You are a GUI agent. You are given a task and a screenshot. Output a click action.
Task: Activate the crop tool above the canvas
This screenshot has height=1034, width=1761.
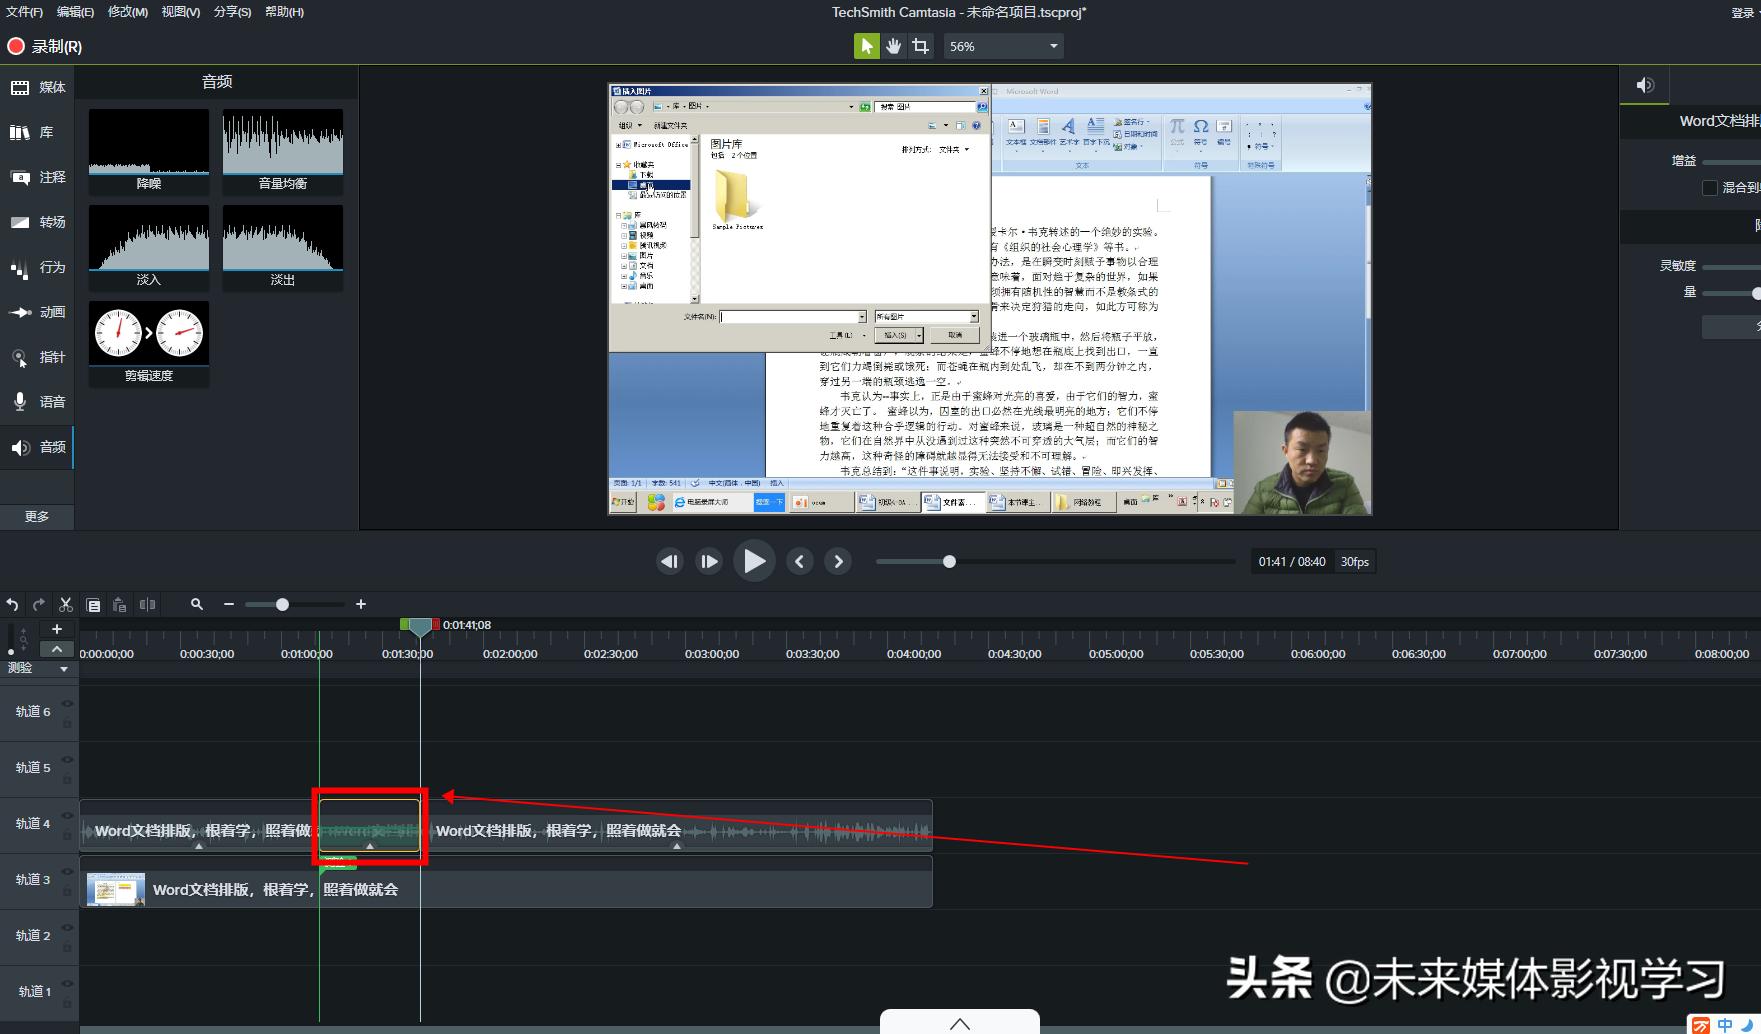(x=921, y=46)
